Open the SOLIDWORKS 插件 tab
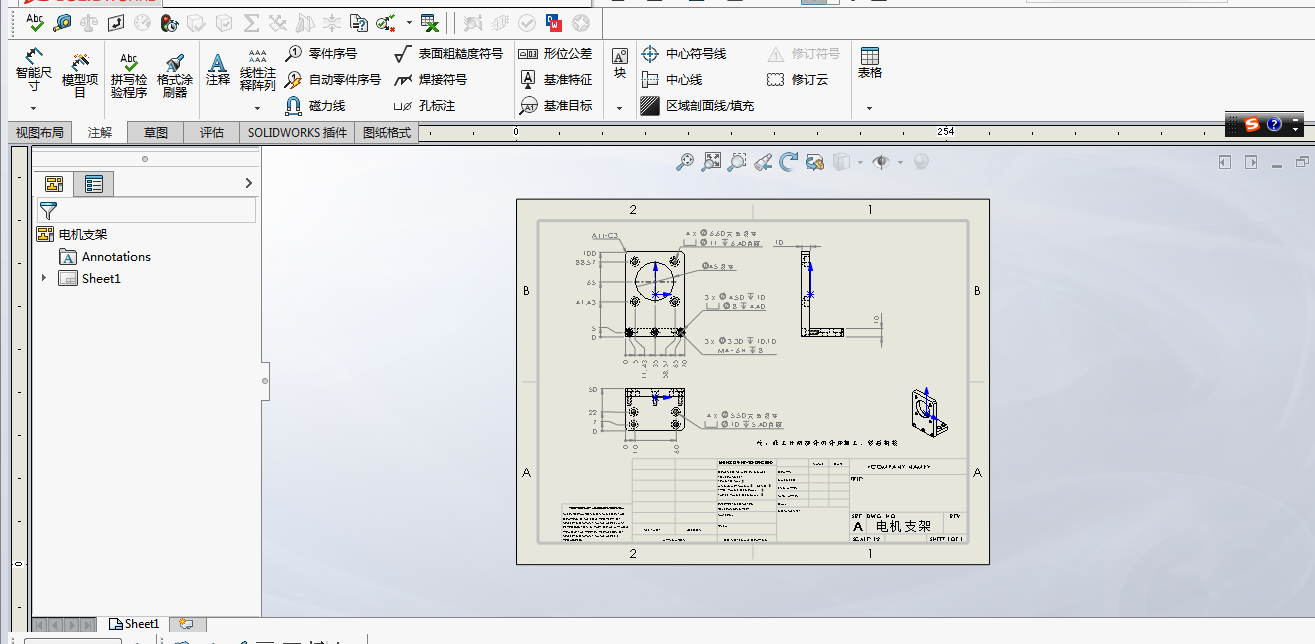The image size is (1315, 644). tap(298, 132)
